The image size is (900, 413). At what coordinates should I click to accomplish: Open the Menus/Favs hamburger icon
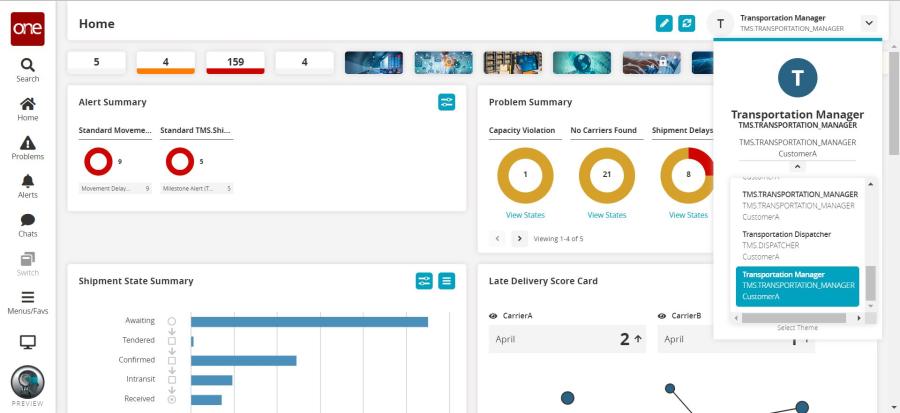click(28, 302)
